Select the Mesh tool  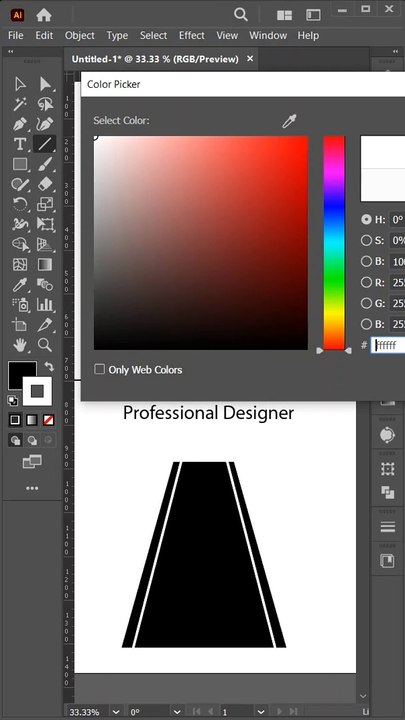click(x=20, y=264)
